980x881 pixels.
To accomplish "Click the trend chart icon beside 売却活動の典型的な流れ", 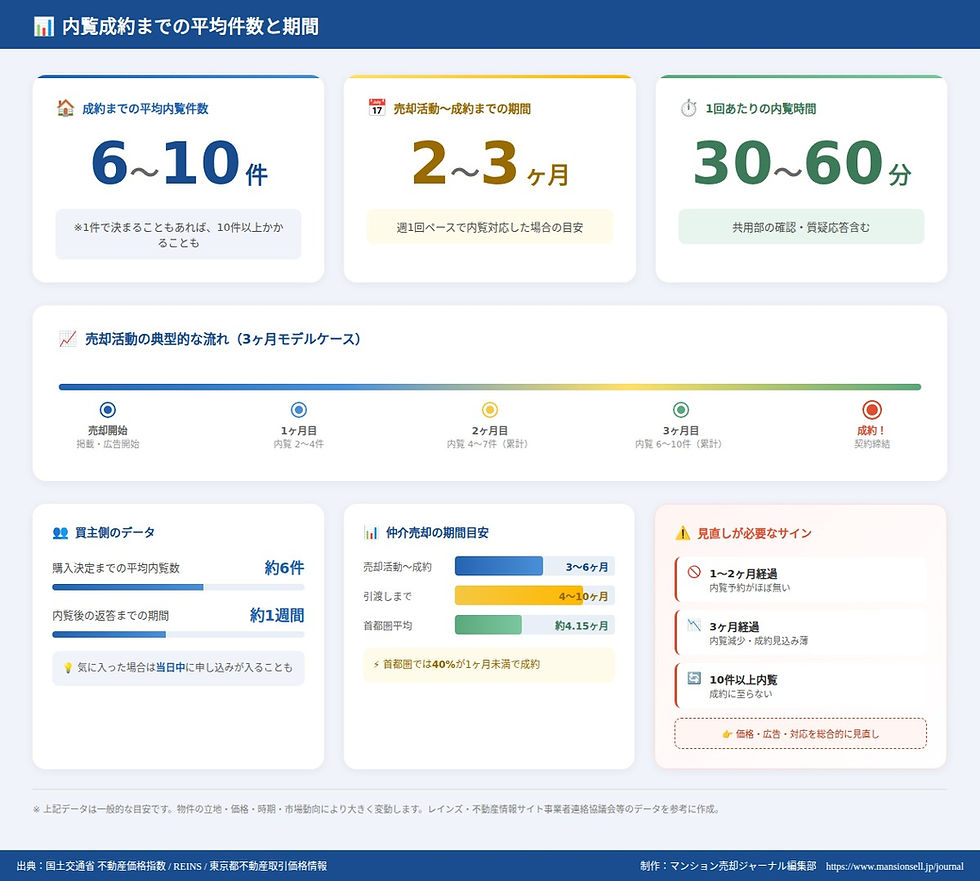I will click(x=68, y=339).
